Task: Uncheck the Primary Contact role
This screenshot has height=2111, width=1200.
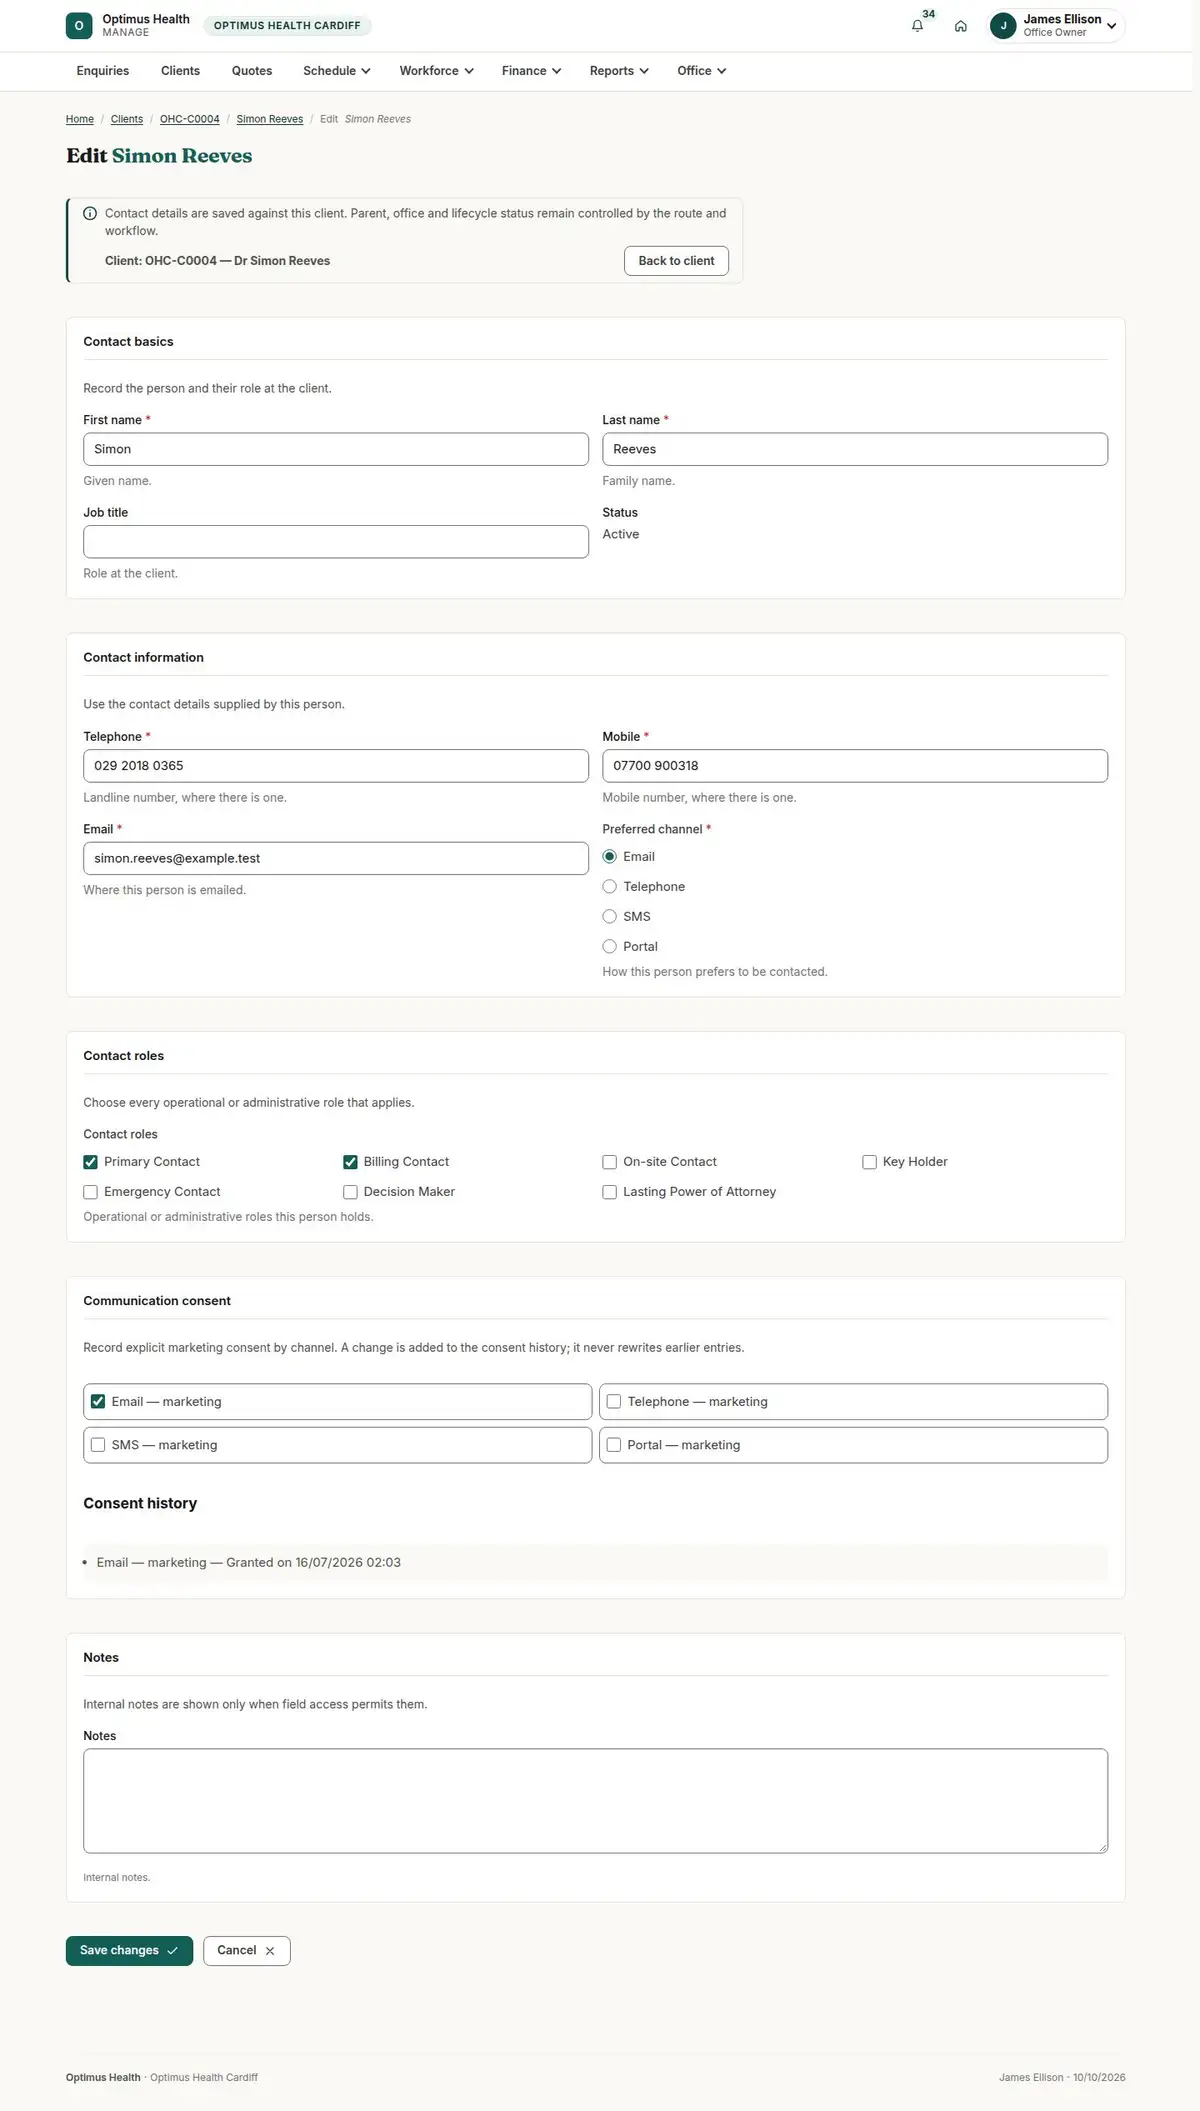Action: coord(91,1162)
